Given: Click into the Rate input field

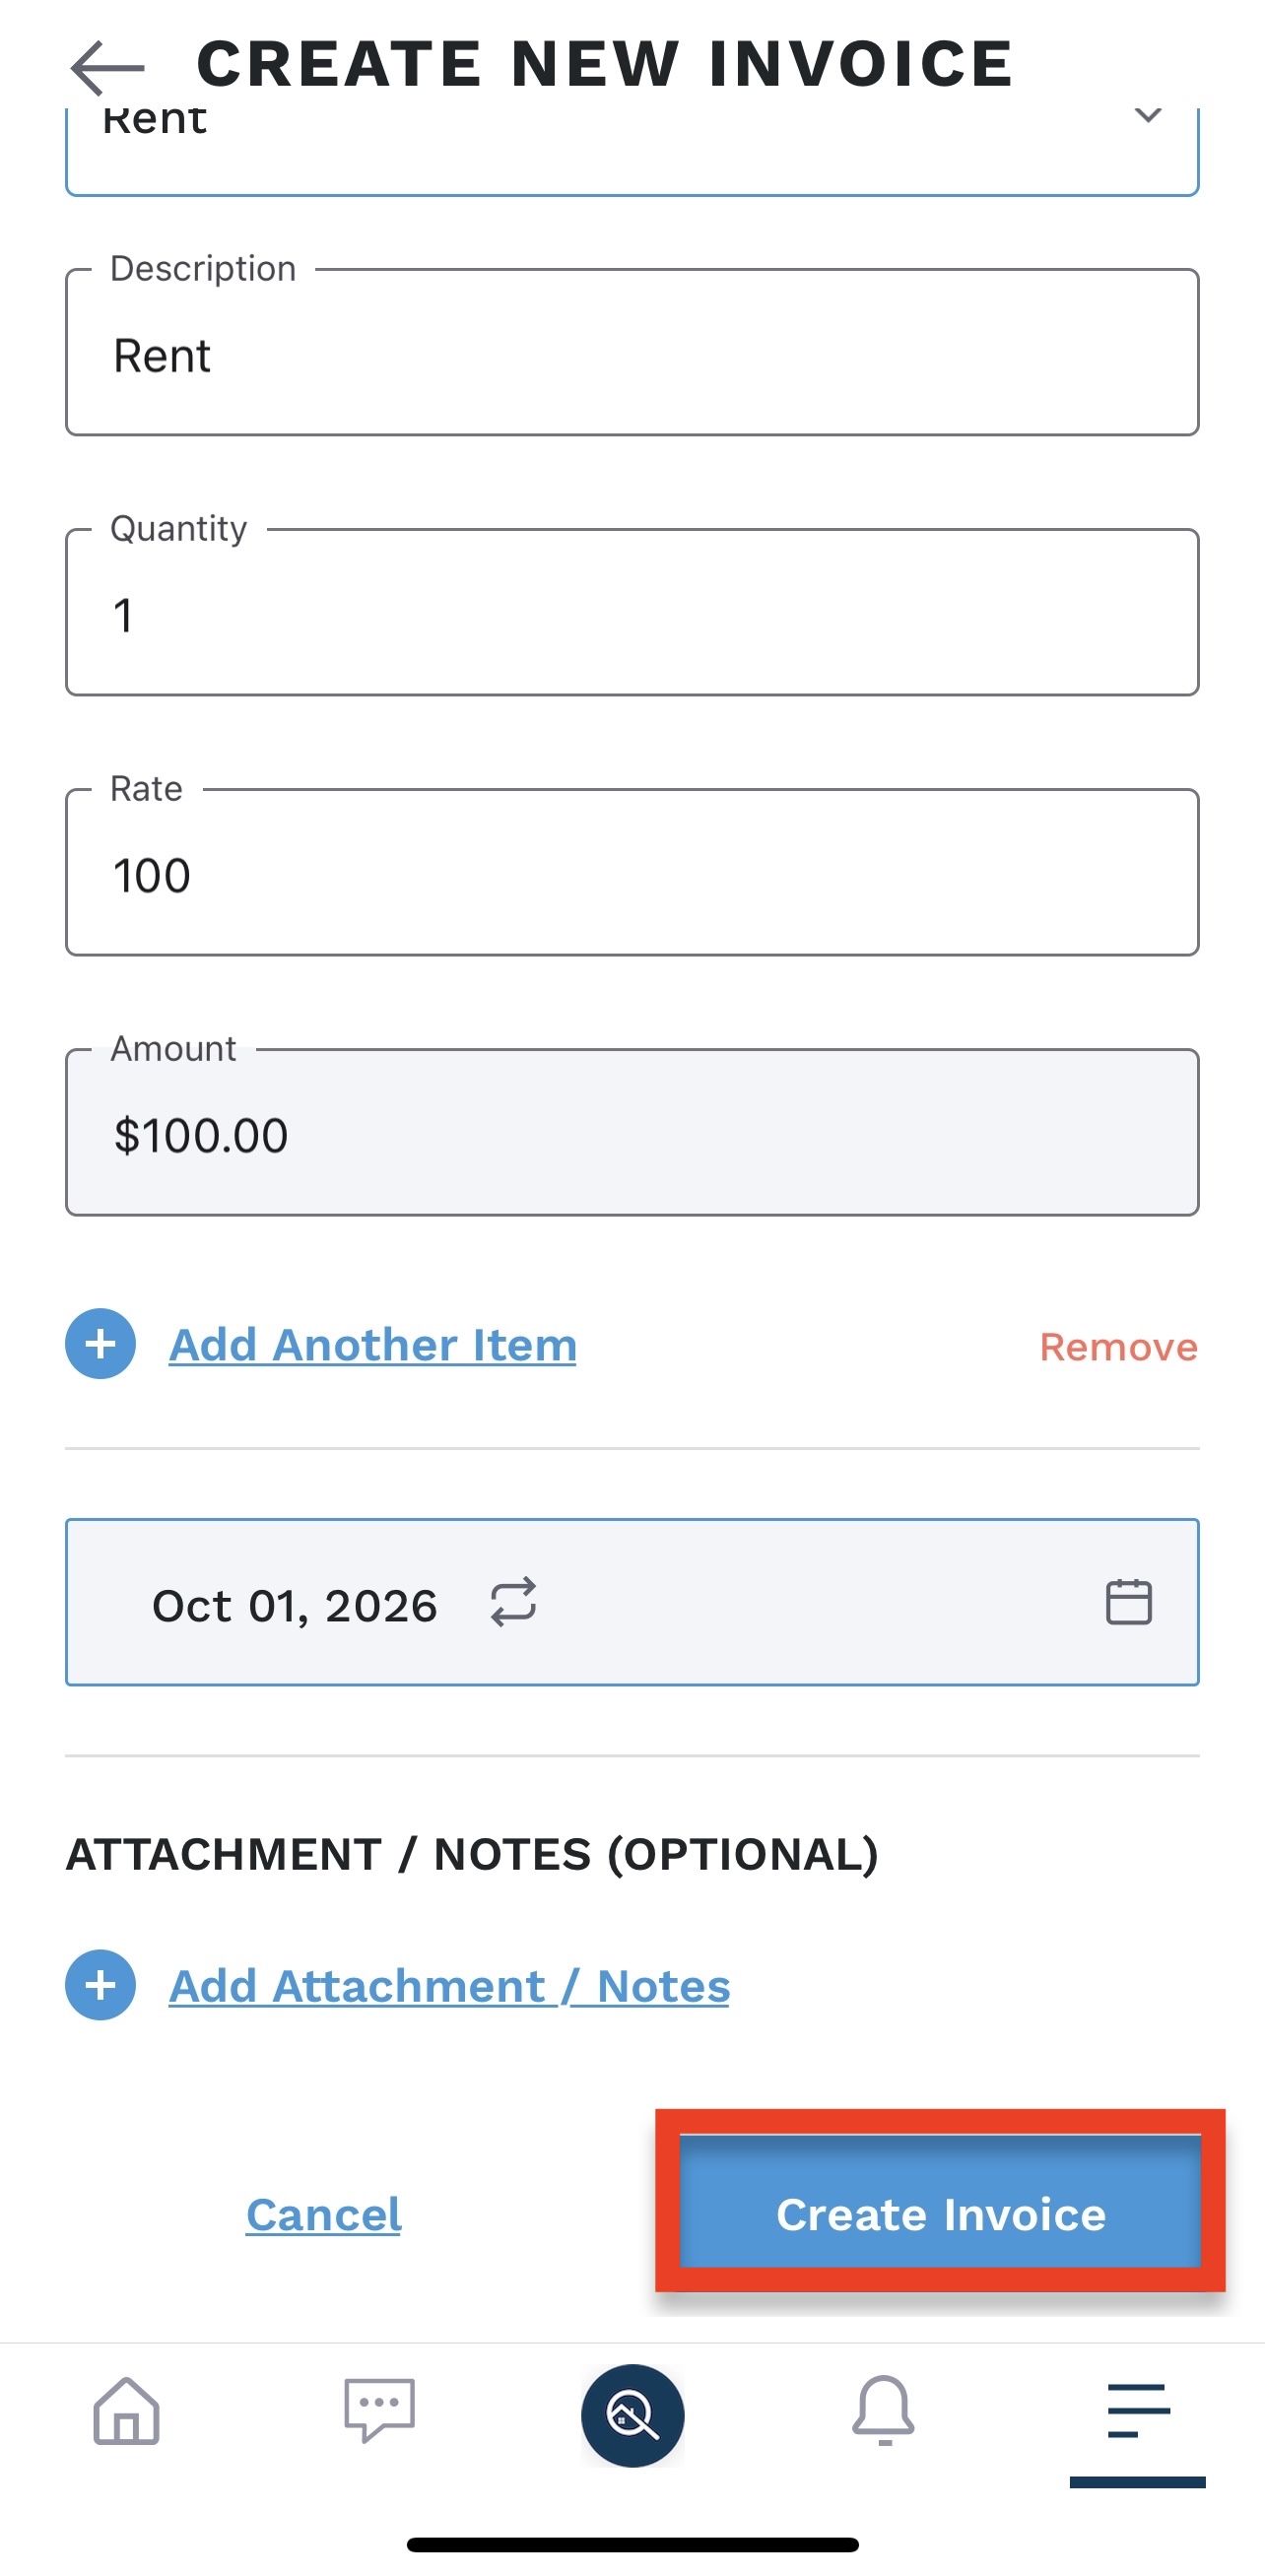Looking at the screenshot, I should 632,875.
